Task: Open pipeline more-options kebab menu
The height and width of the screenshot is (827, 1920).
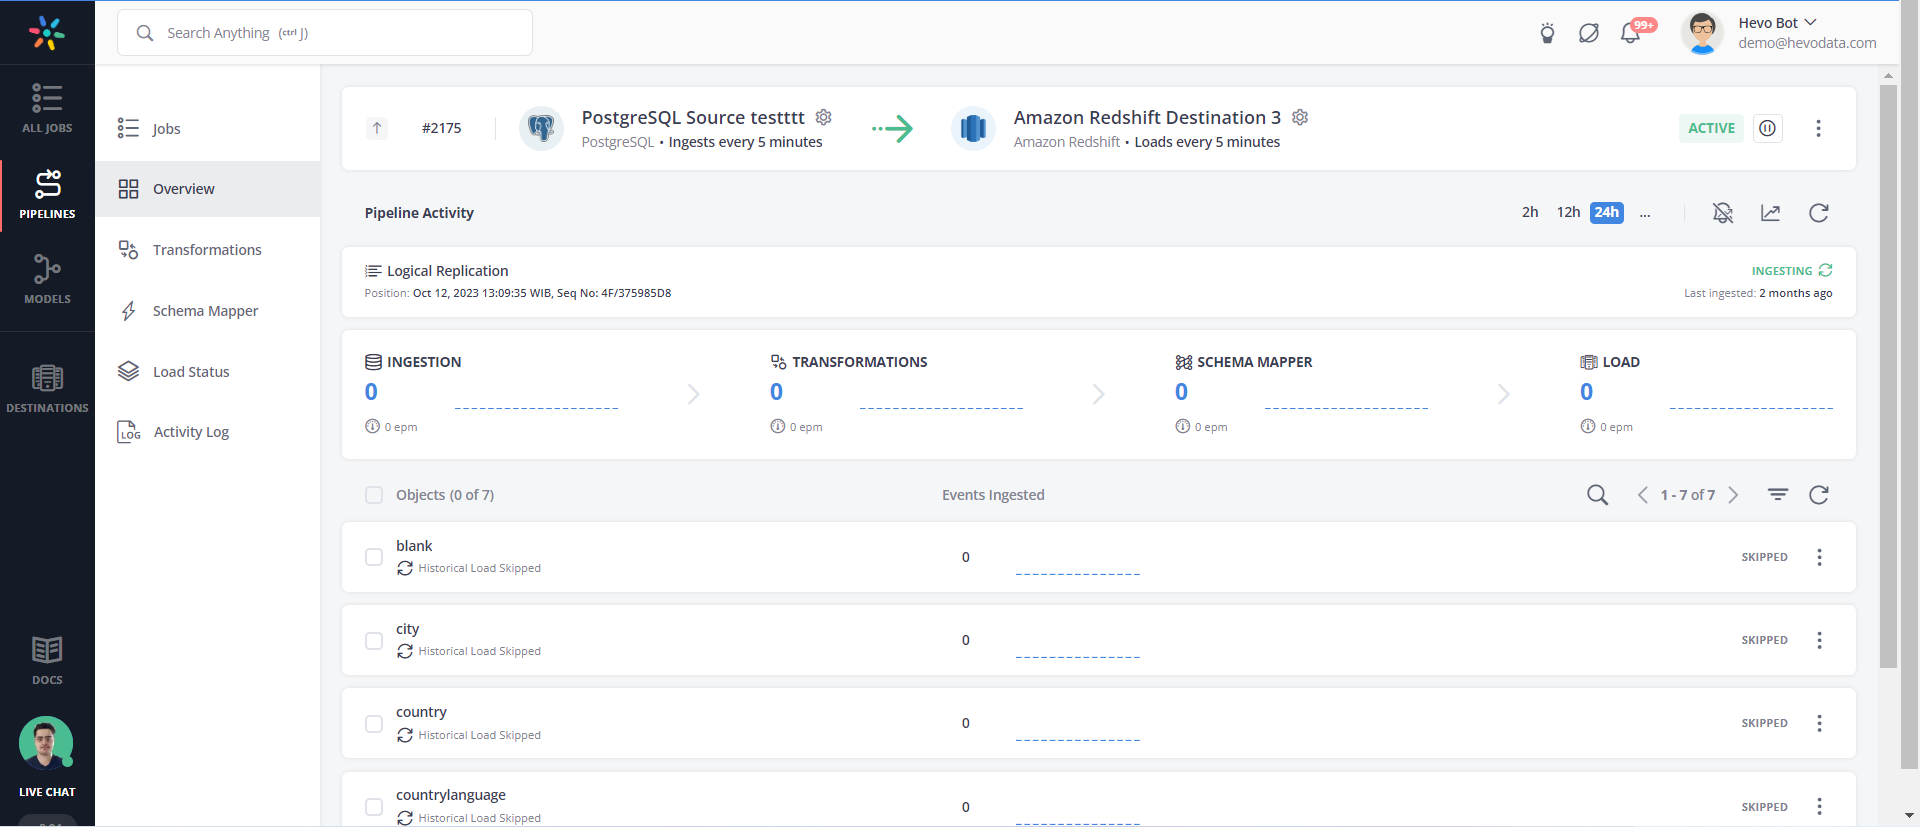Action: (x=1818, y=128)
